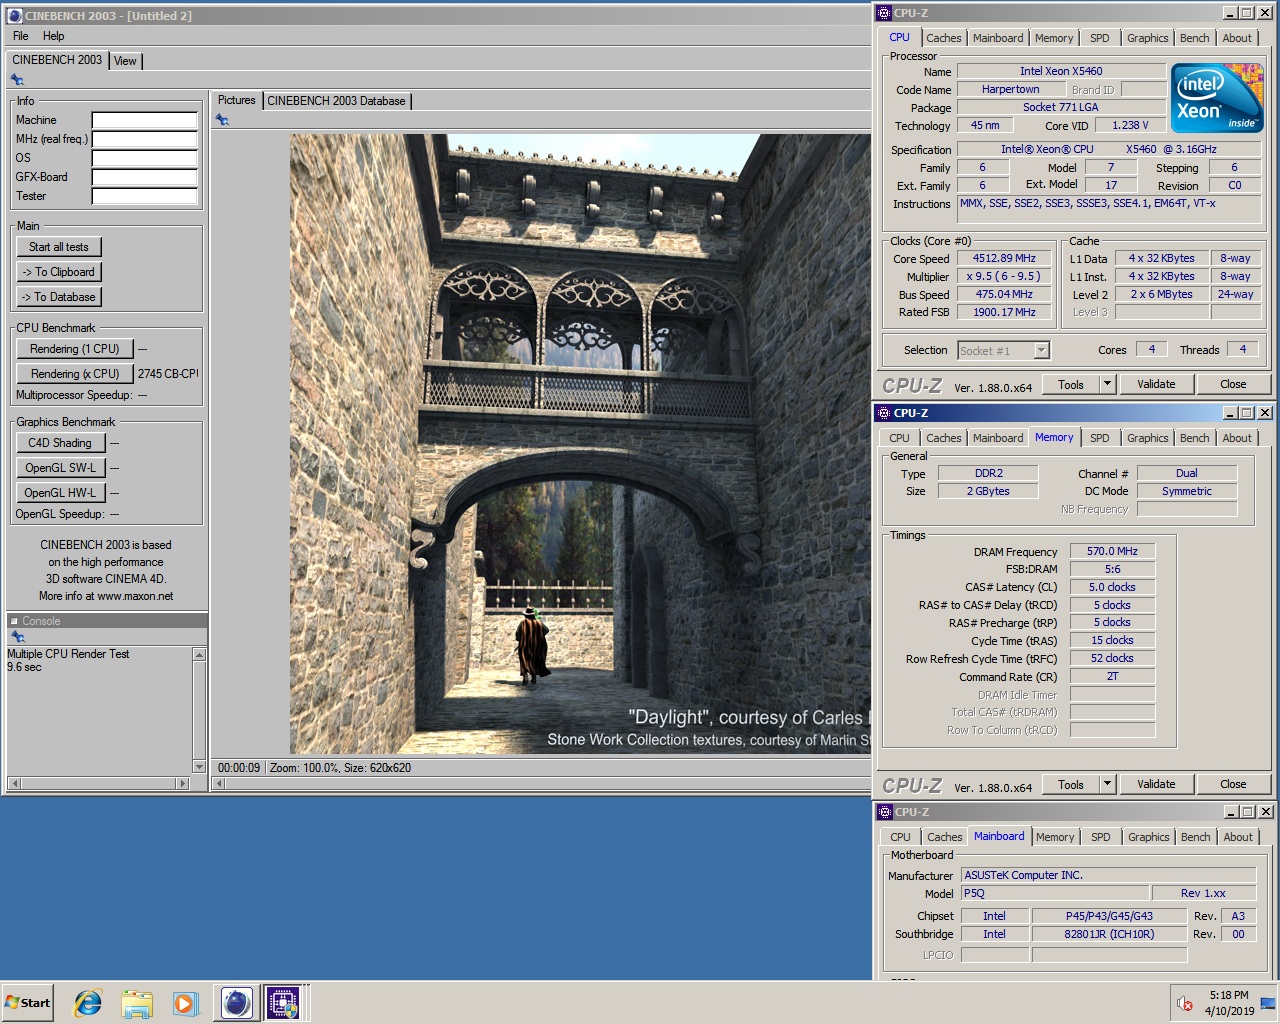Image resolution: width=1280 pixels, height=1024 pixels.
Task: Select the Pictures tab
Action: tap(237, 100)
